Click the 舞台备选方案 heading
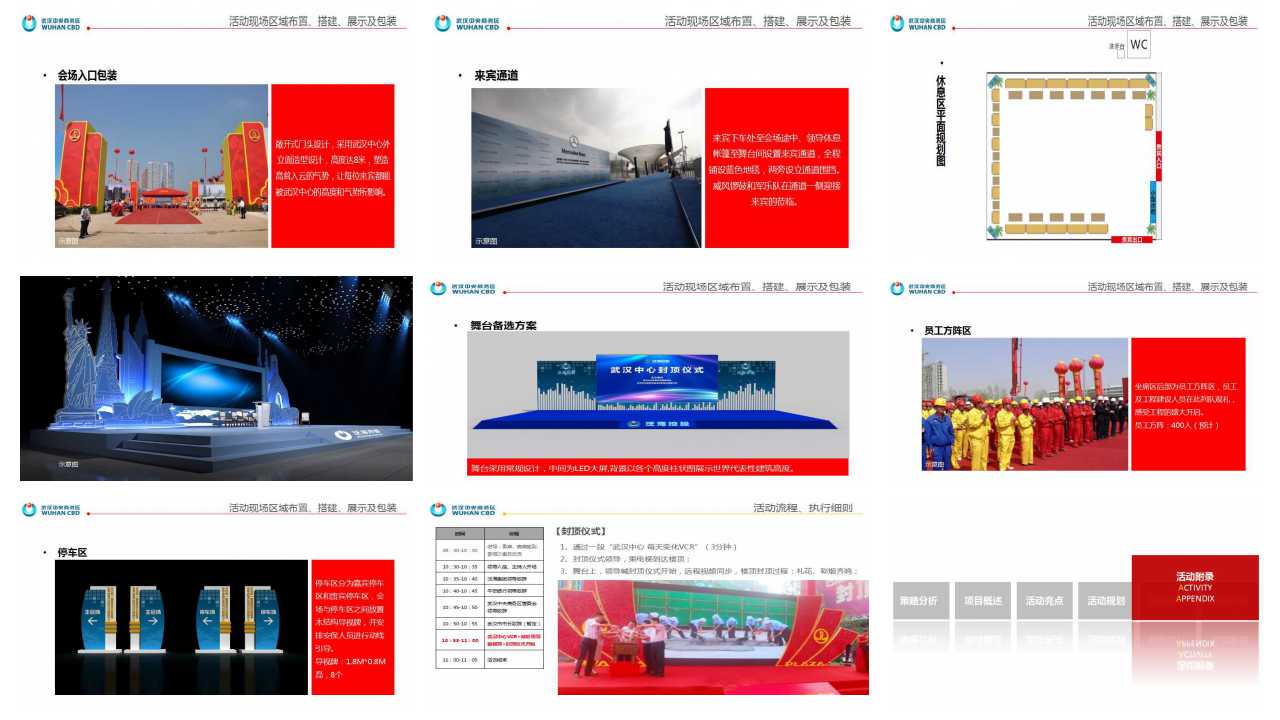This screenshot has height=720, width=1280. pyautogui.click(x=503, y=326)
